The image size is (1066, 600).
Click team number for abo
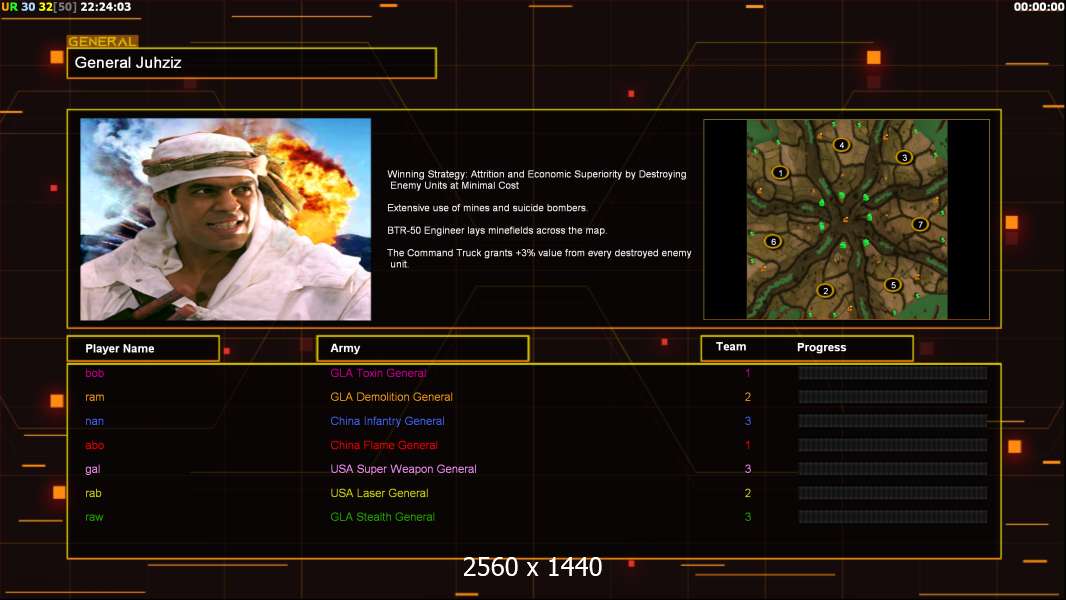click(748, 445)
